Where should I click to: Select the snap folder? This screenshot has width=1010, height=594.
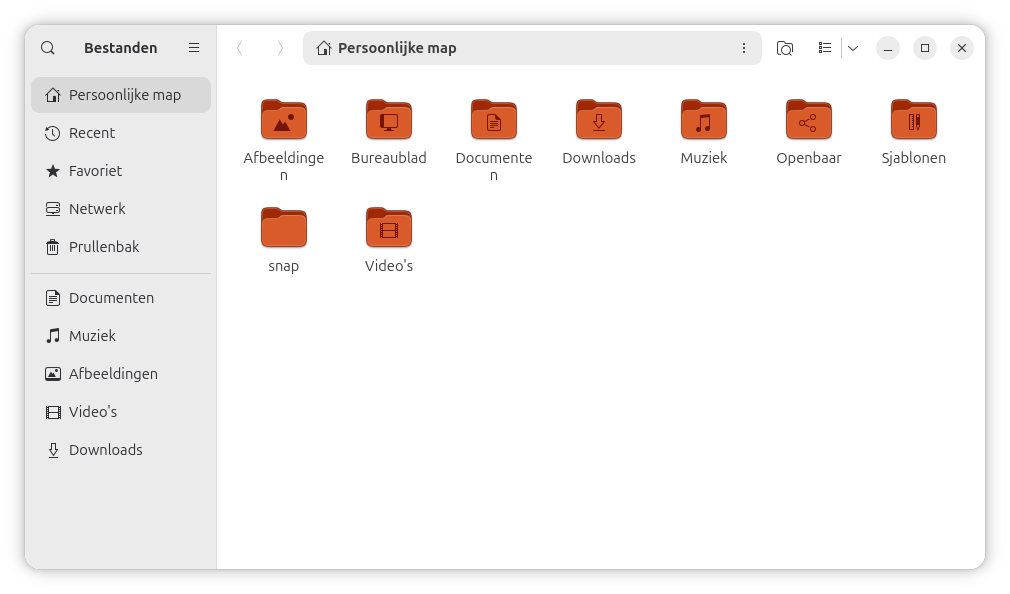click(x=284, y=228)
